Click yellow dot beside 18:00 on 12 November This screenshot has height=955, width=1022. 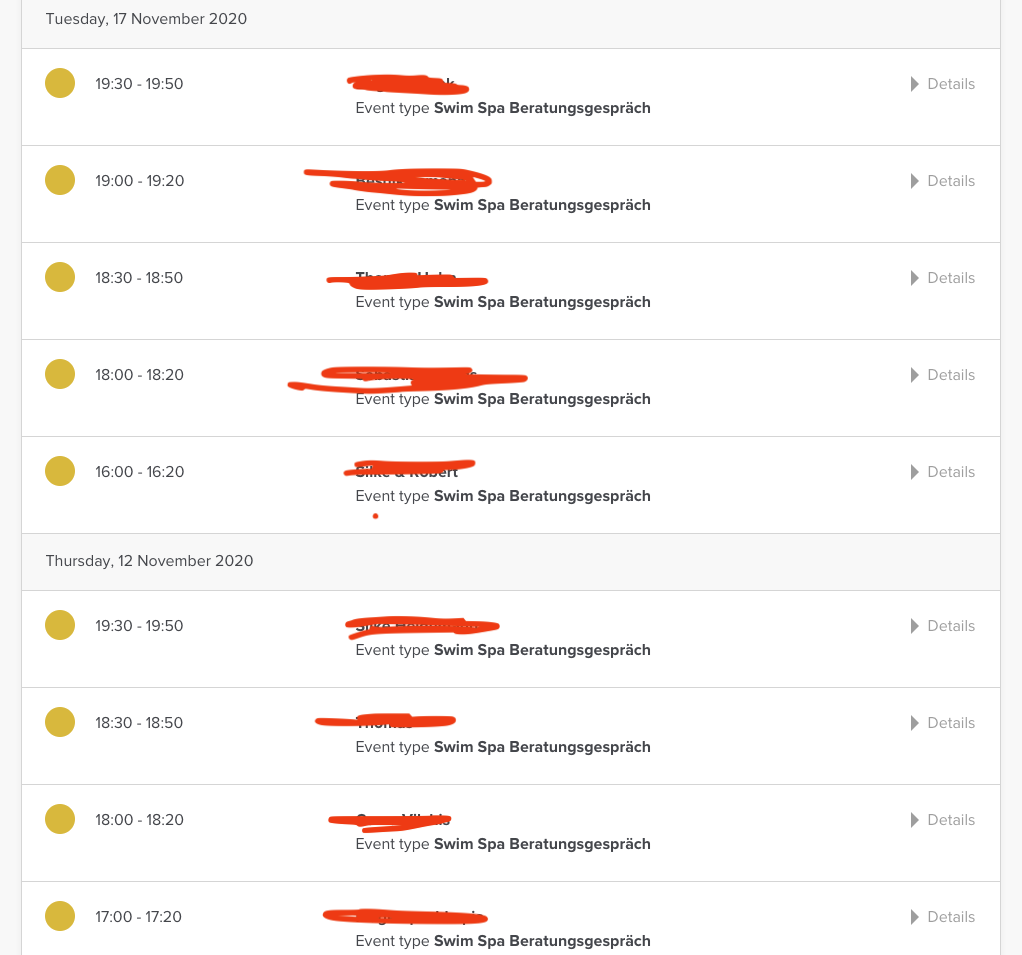(60, 819)
